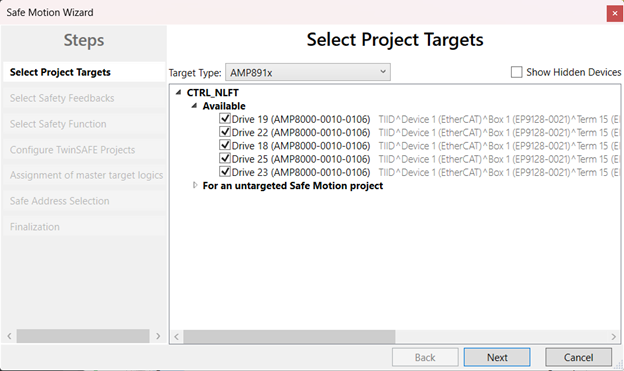Viewport: 624px width, 371px height.
Task: Click left arrow of device list scrollbar
Action: click(176, 336)
